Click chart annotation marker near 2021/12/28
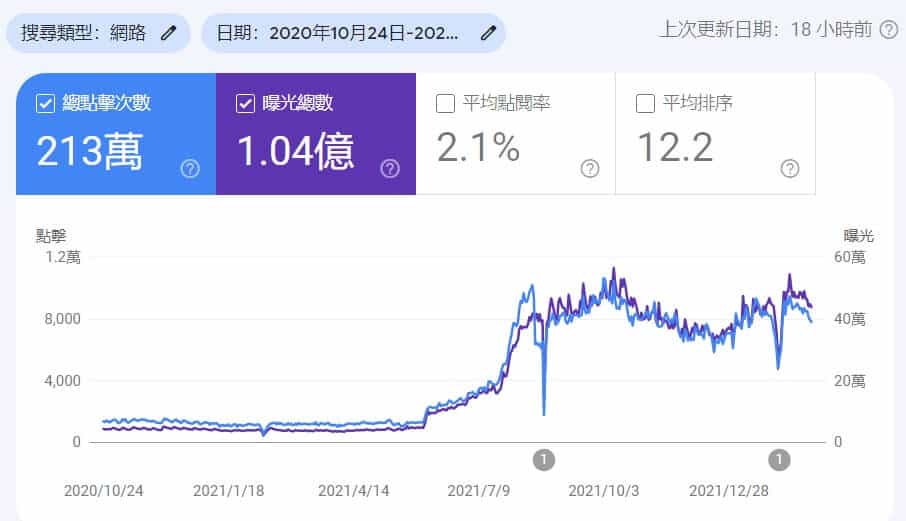This screenshot has height=521, width=906. [779, 460]
